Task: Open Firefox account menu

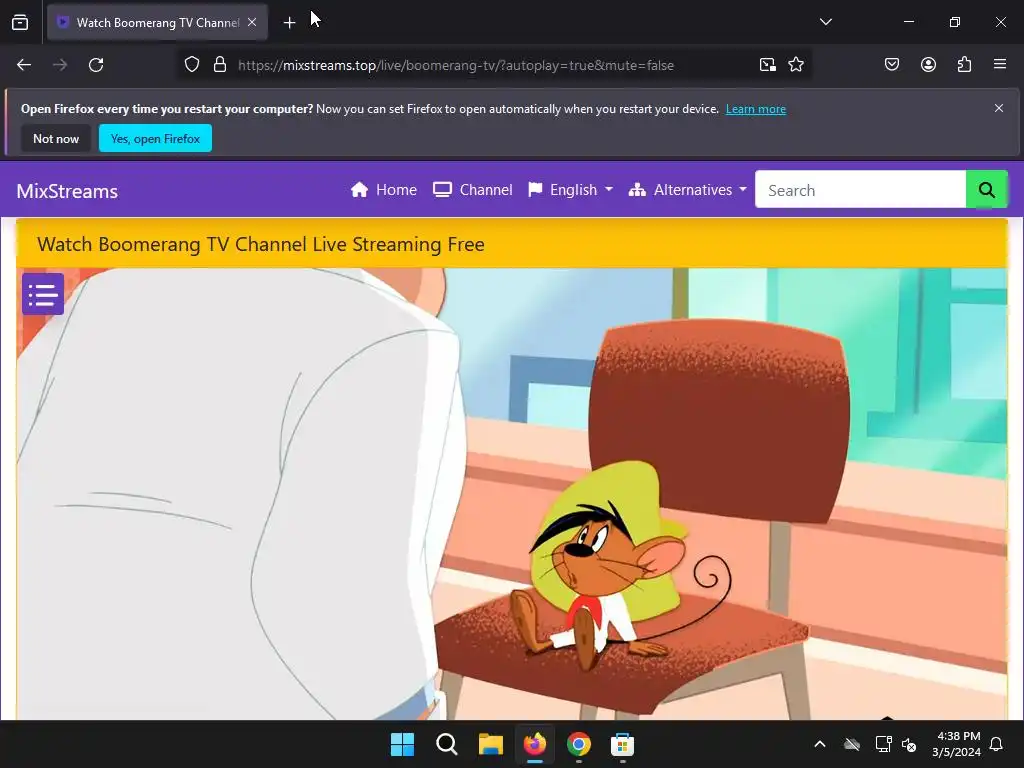Action: [928, 65]
